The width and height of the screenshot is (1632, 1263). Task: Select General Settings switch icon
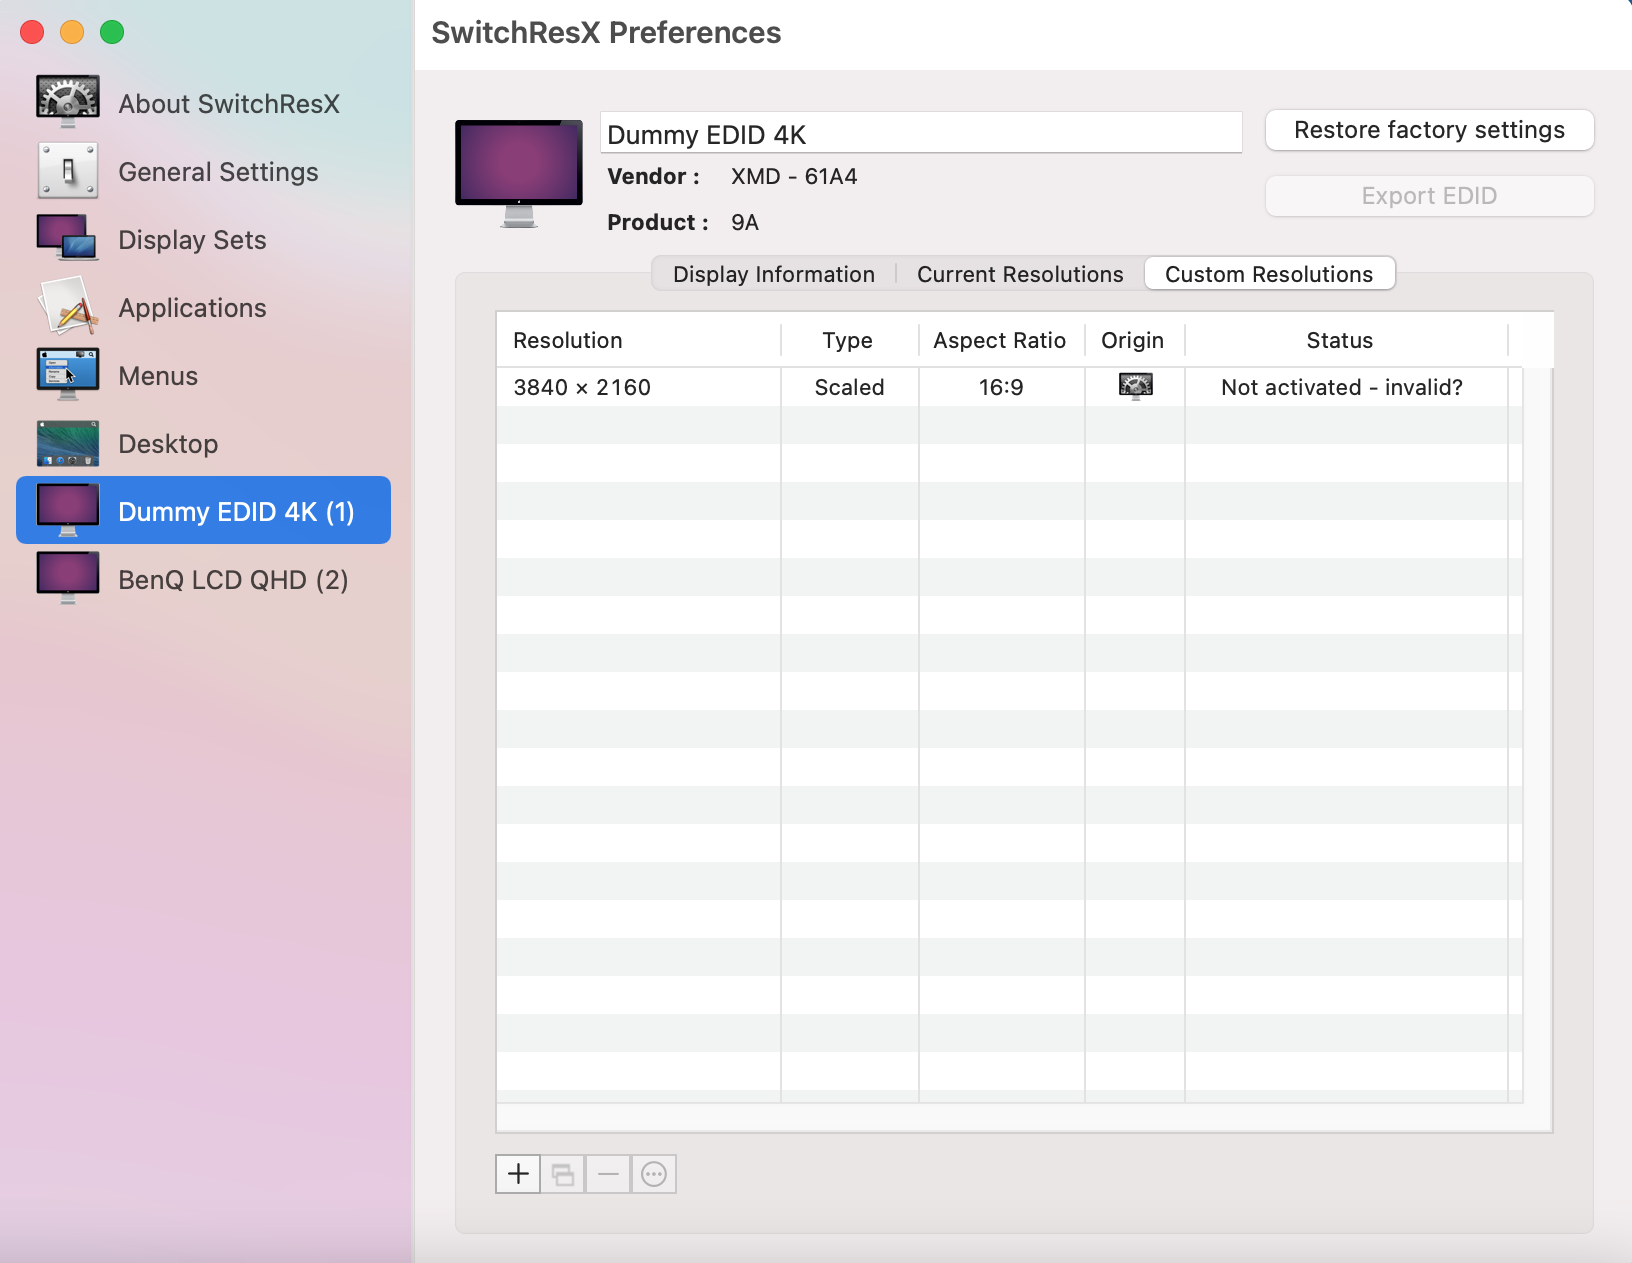pos(68,171)
